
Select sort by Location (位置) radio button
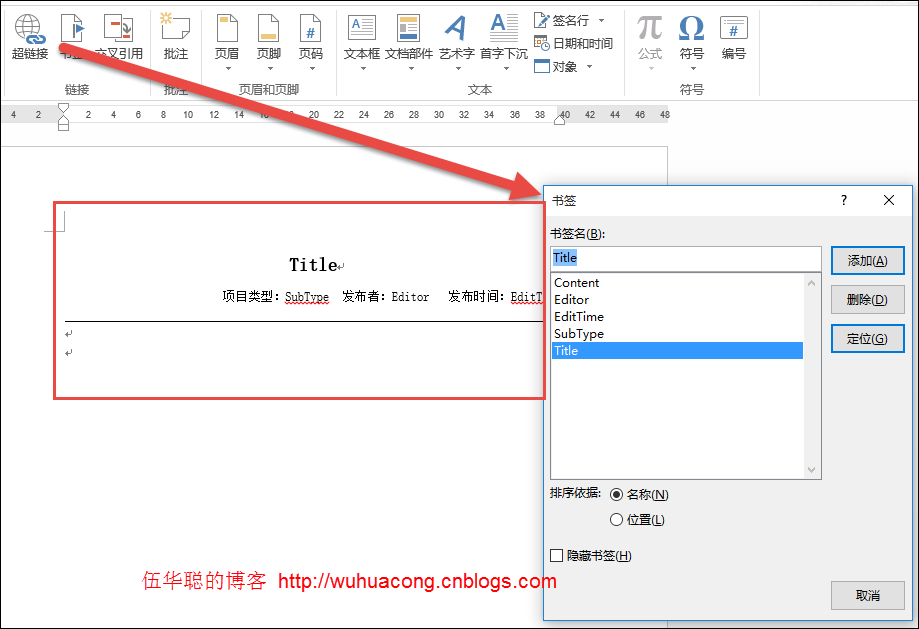(616, 520)
